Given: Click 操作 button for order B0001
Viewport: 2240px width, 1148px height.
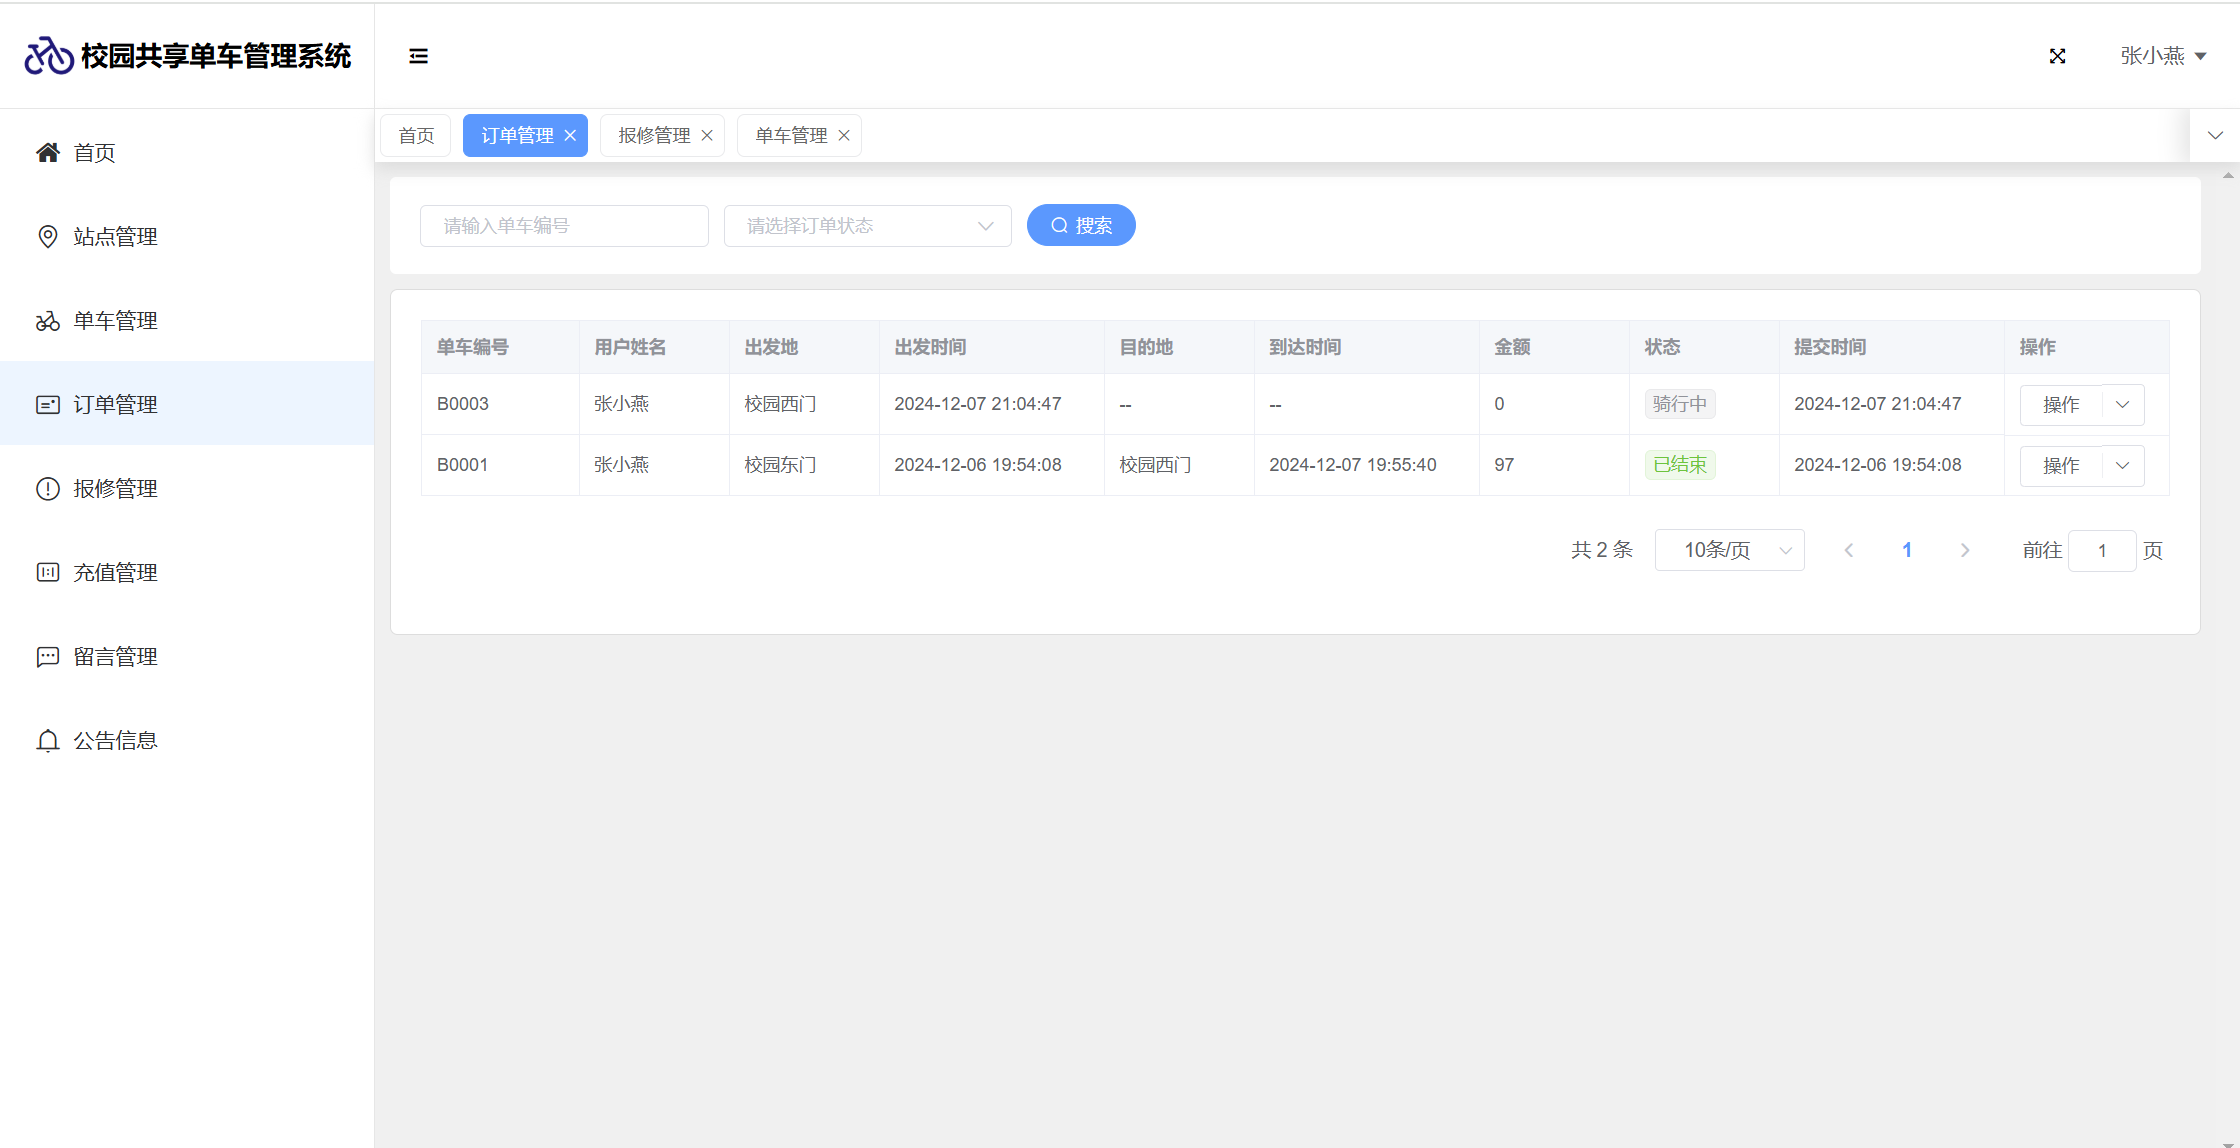Looking at the screenshot, I should coord(2060,466).
